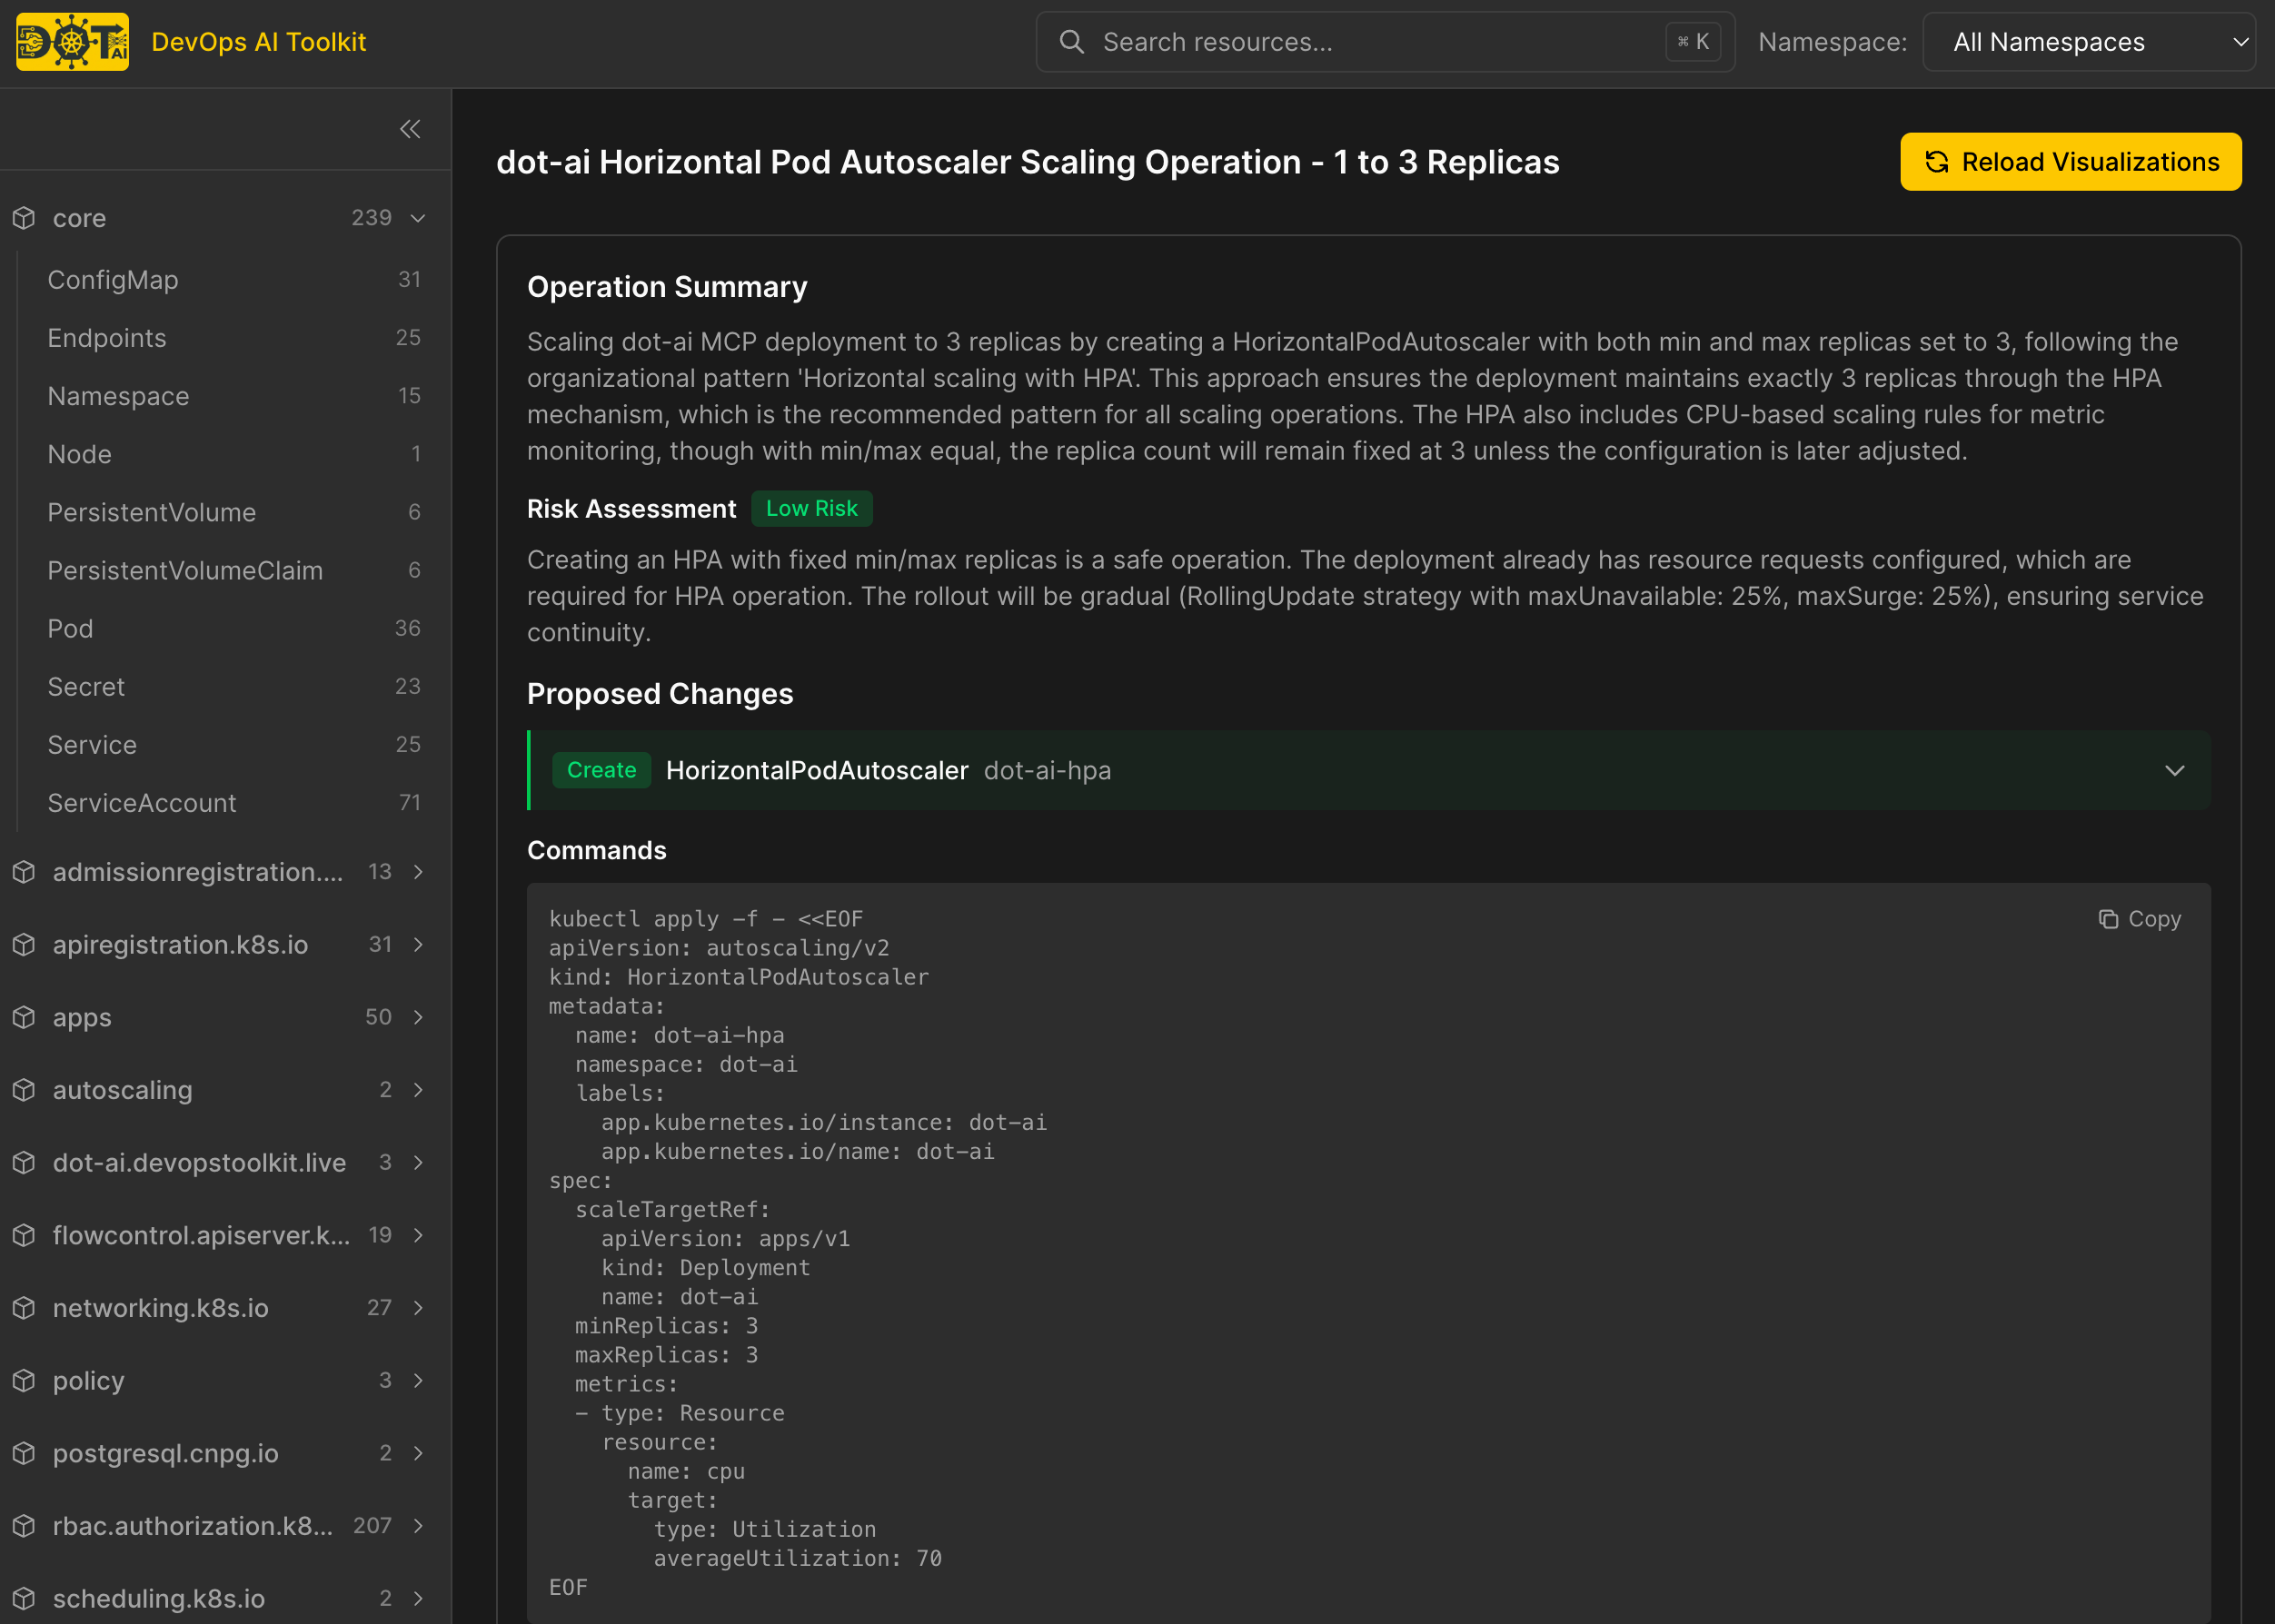
Task: Click the cube icon beside core
Action: 24,218
